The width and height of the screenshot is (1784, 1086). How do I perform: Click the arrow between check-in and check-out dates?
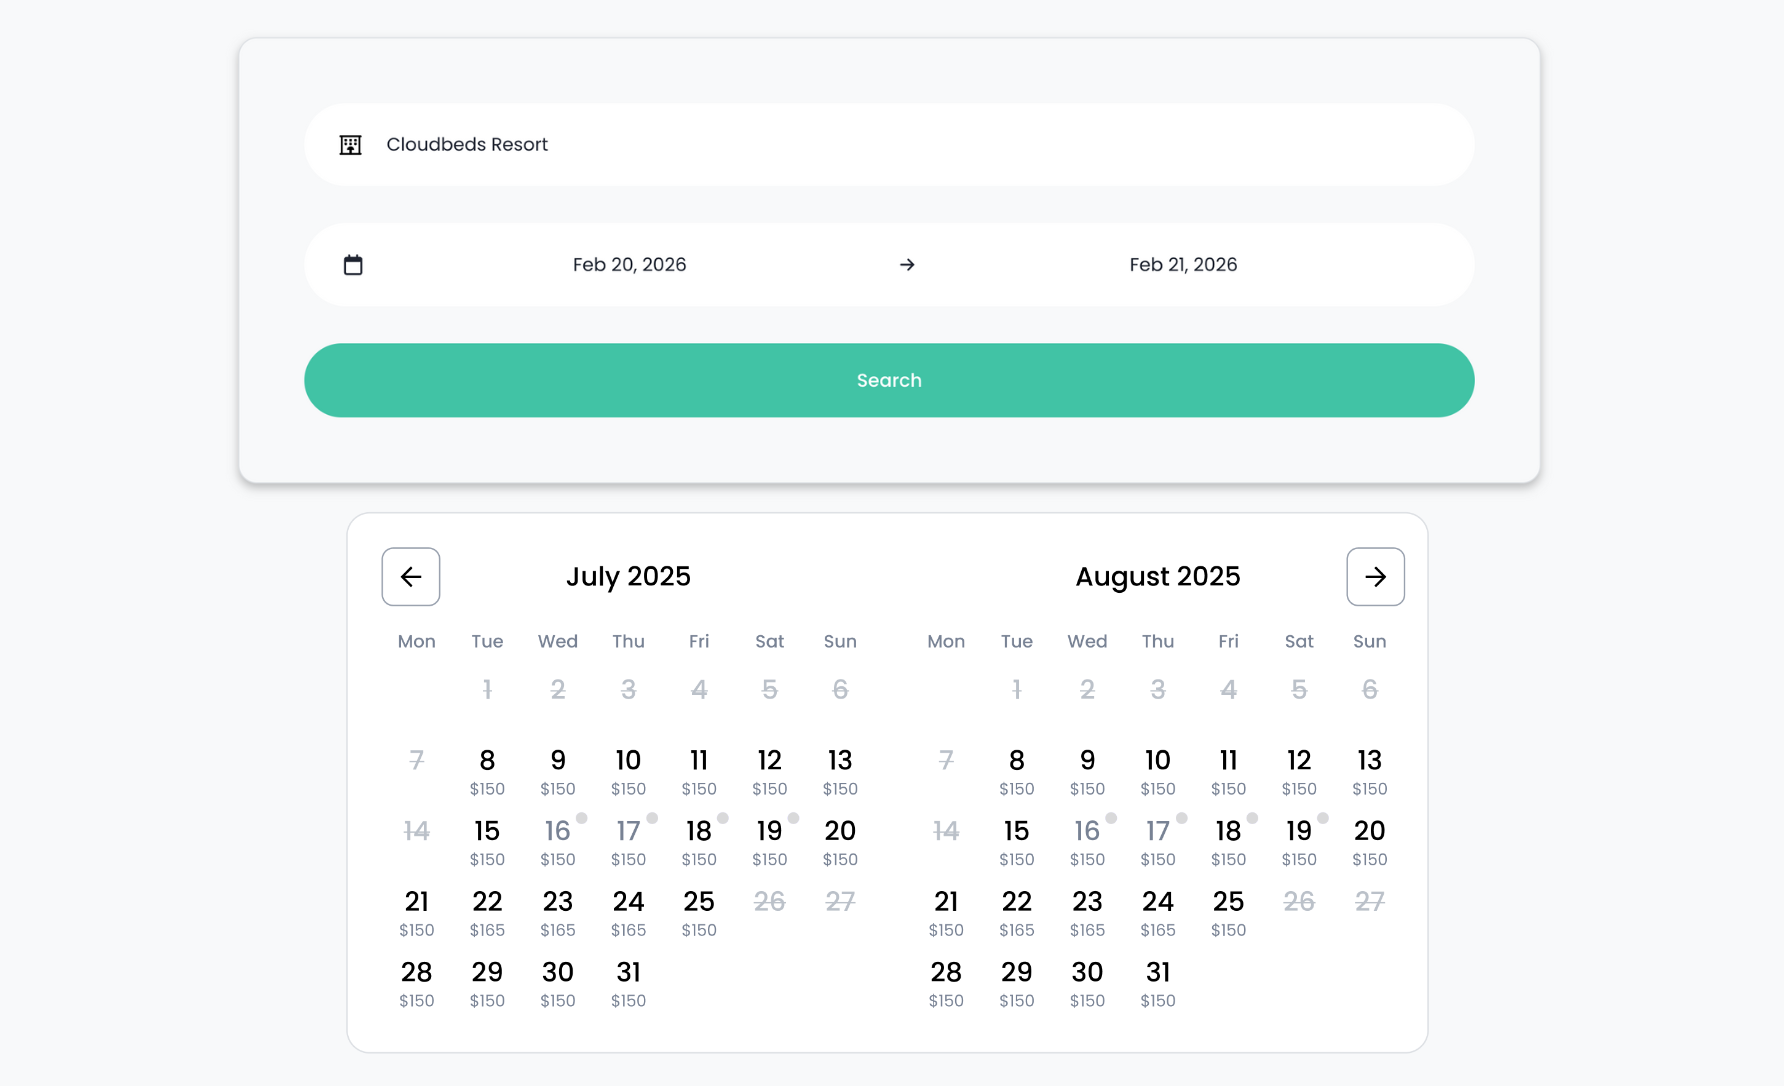907,265
